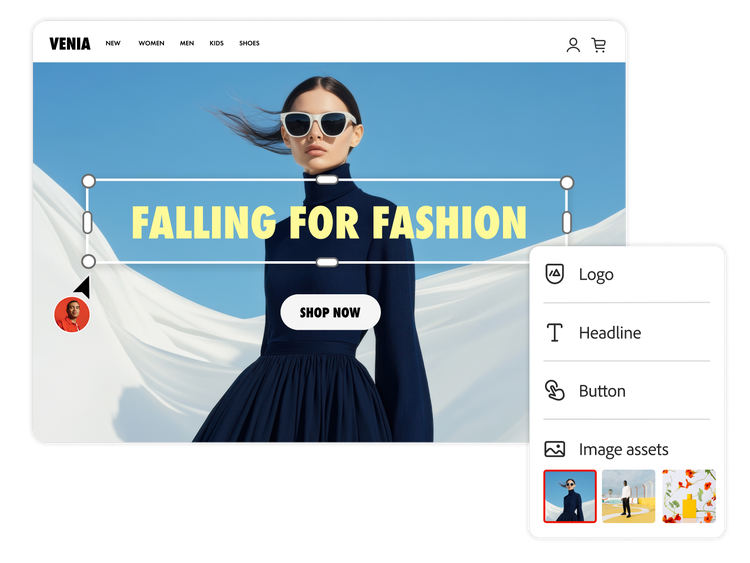This screenshot has height=563, width=750.
Task: Click the Logo shield icon
Action: pos(554,274)
